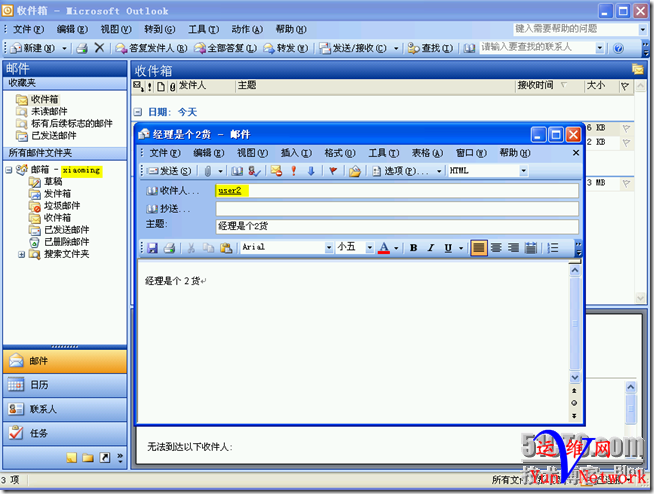Open the 新建 dropdown arrow
Screen dimensions: 654x494
coord(64,48)
